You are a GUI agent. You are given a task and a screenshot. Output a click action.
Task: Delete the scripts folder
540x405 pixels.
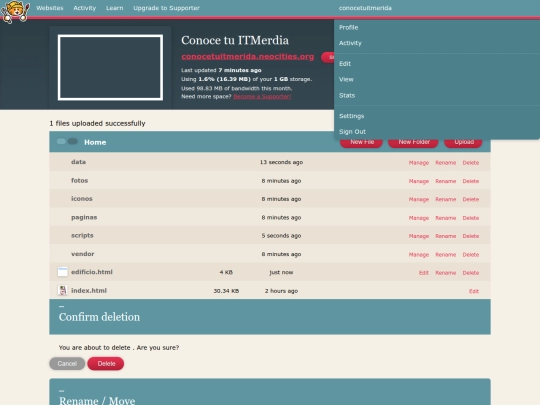coord(471,236)
